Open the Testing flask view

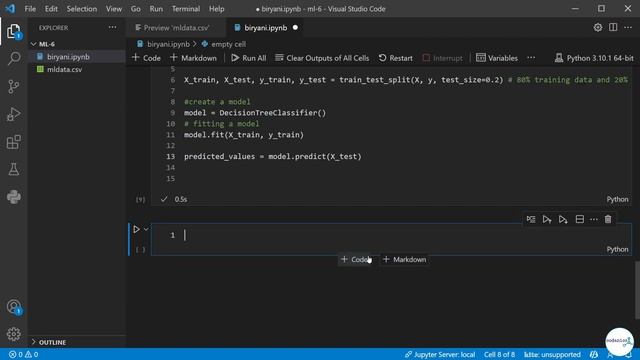click(13, 169)
